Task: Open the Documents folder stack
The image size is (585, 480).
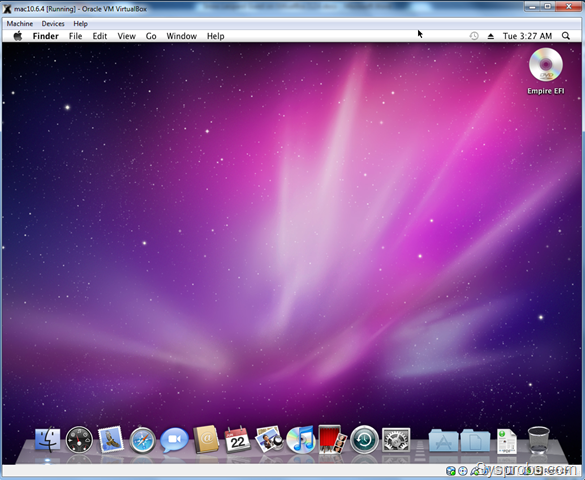Action: 475,440
